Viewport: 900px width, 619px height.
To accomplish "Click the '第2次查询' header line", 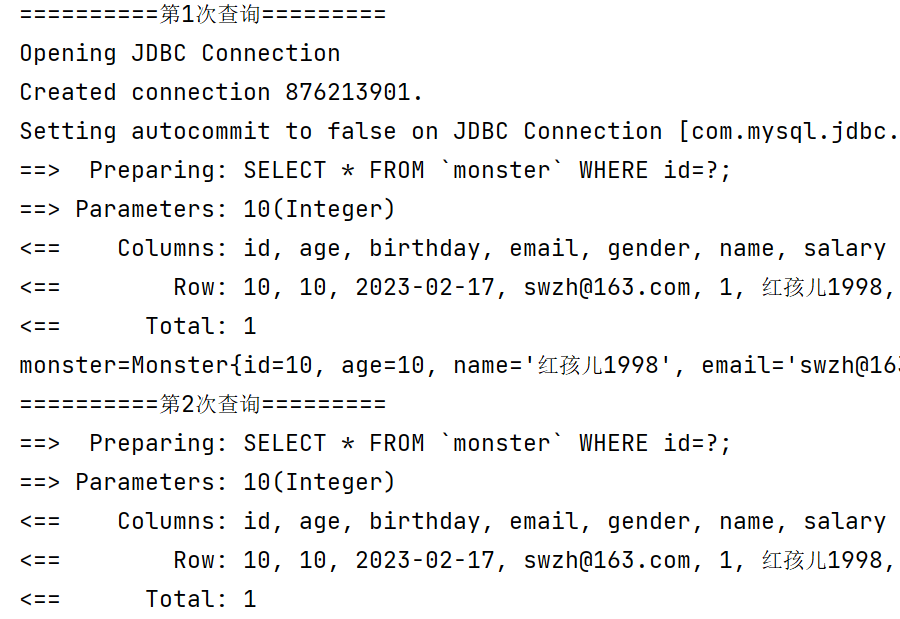I will (x=203, y=404).
